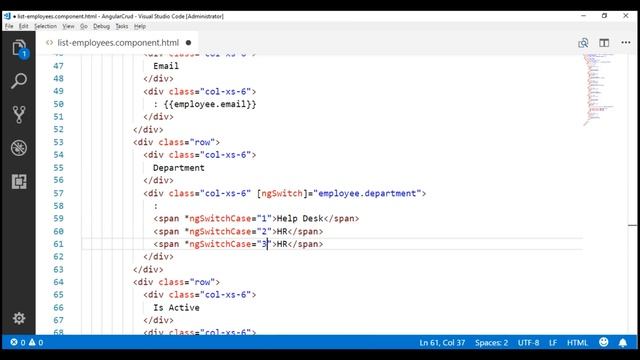Open the Debug view in activity bar
Screen dimensions: 640x360
[x=19, y=148]
